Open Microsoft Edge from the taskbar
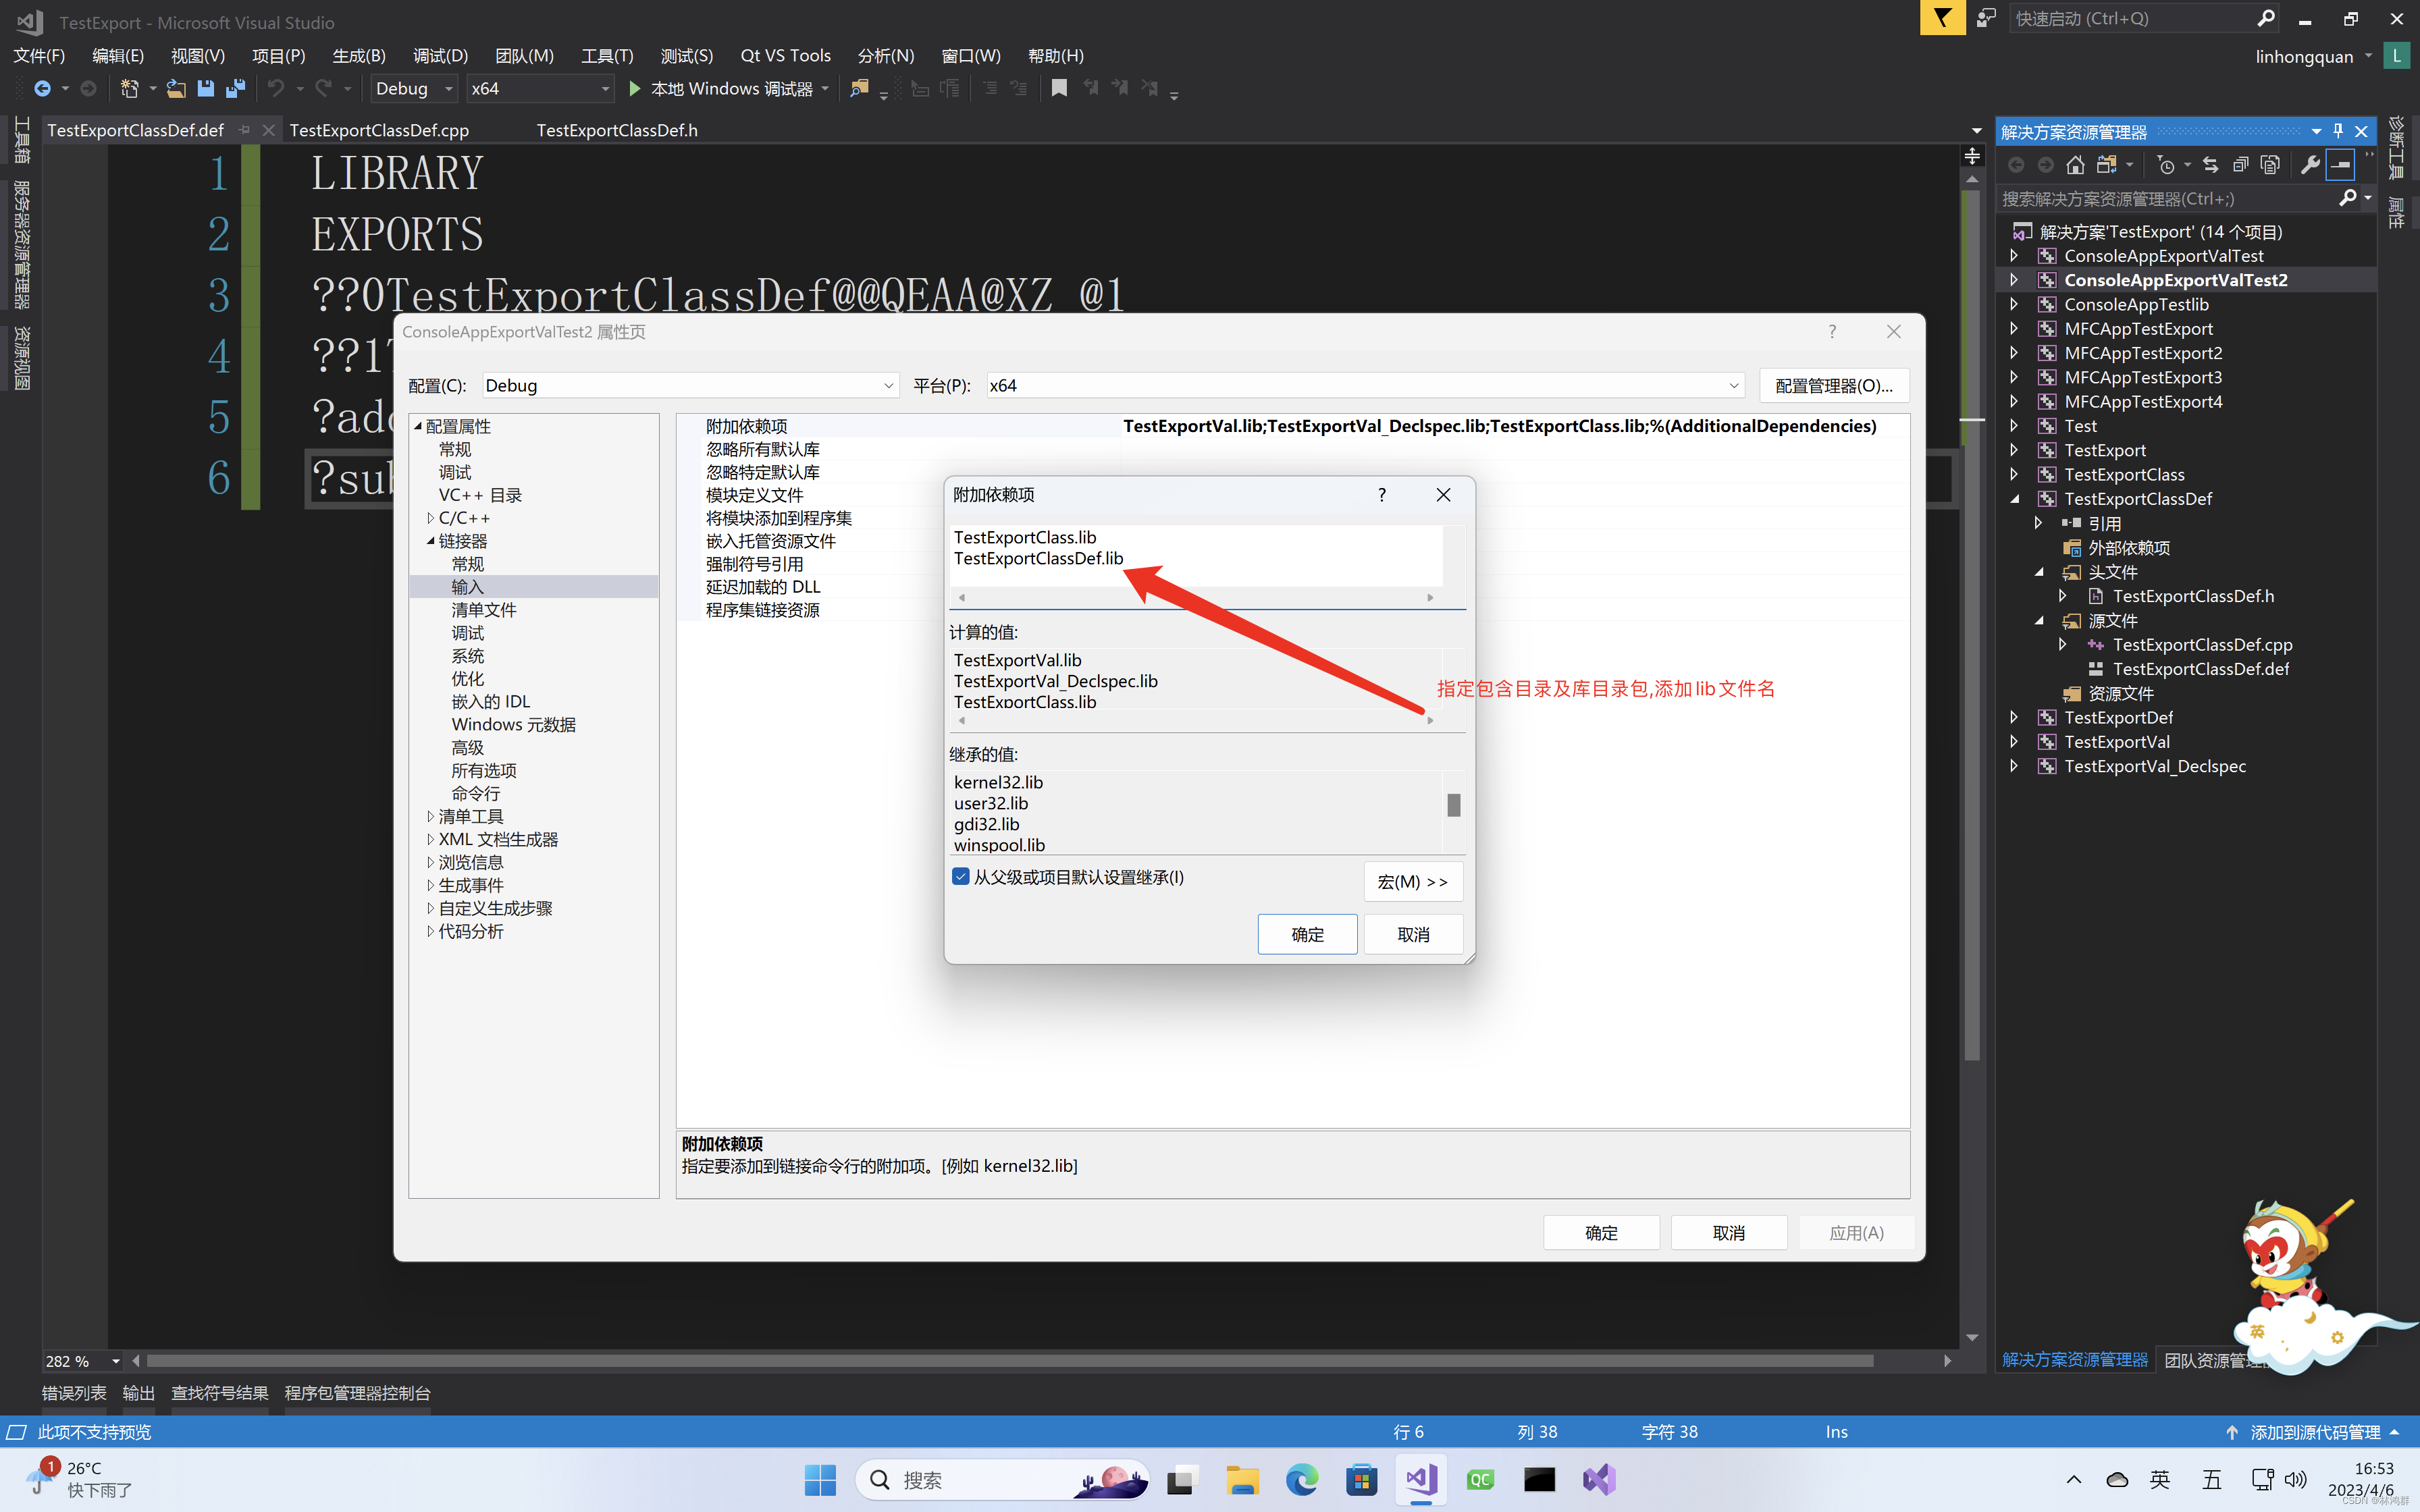 coord(1301,1480)
